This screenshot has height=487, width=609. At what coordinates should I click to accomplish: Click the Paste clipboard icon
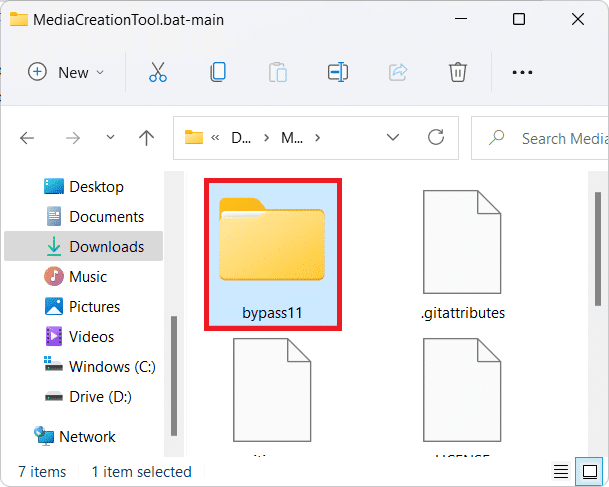278,72
